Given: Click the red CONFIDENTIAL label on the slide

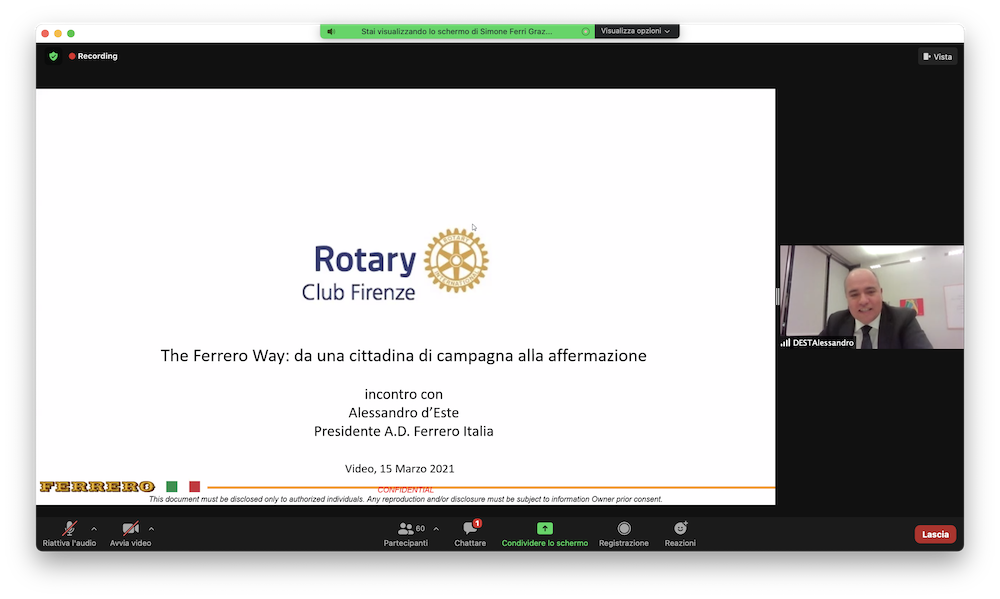Looking at the screenshot, I should 406,490.
